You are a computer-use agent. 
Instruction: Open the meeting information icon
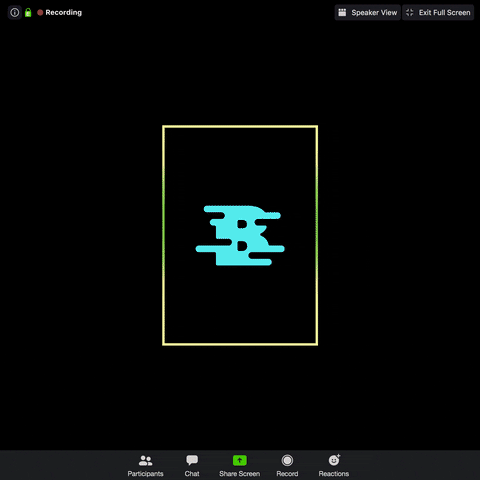pyautogui.click(x=15, y=13)
